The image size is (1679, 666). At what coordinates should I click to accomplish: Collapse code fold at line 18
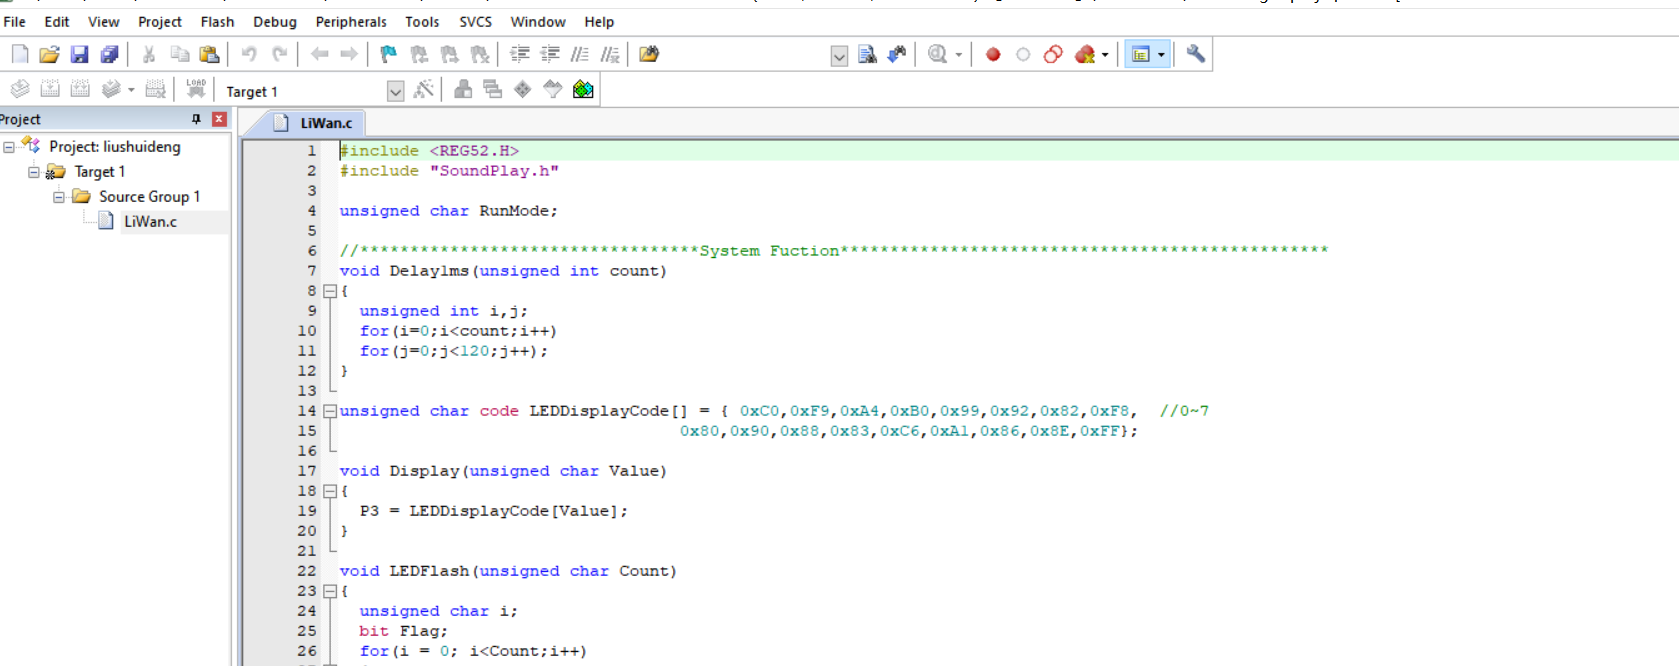tap(330, 491)
